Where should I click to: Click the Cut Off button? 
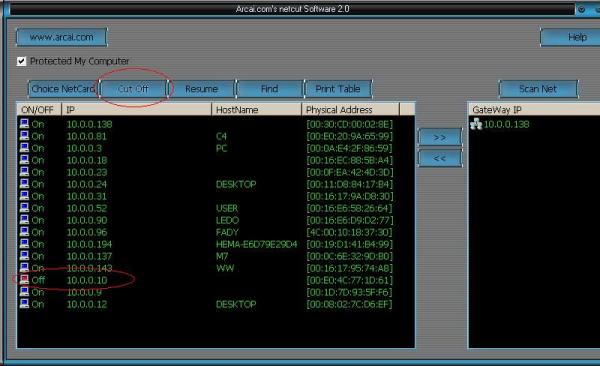(133, 89)
